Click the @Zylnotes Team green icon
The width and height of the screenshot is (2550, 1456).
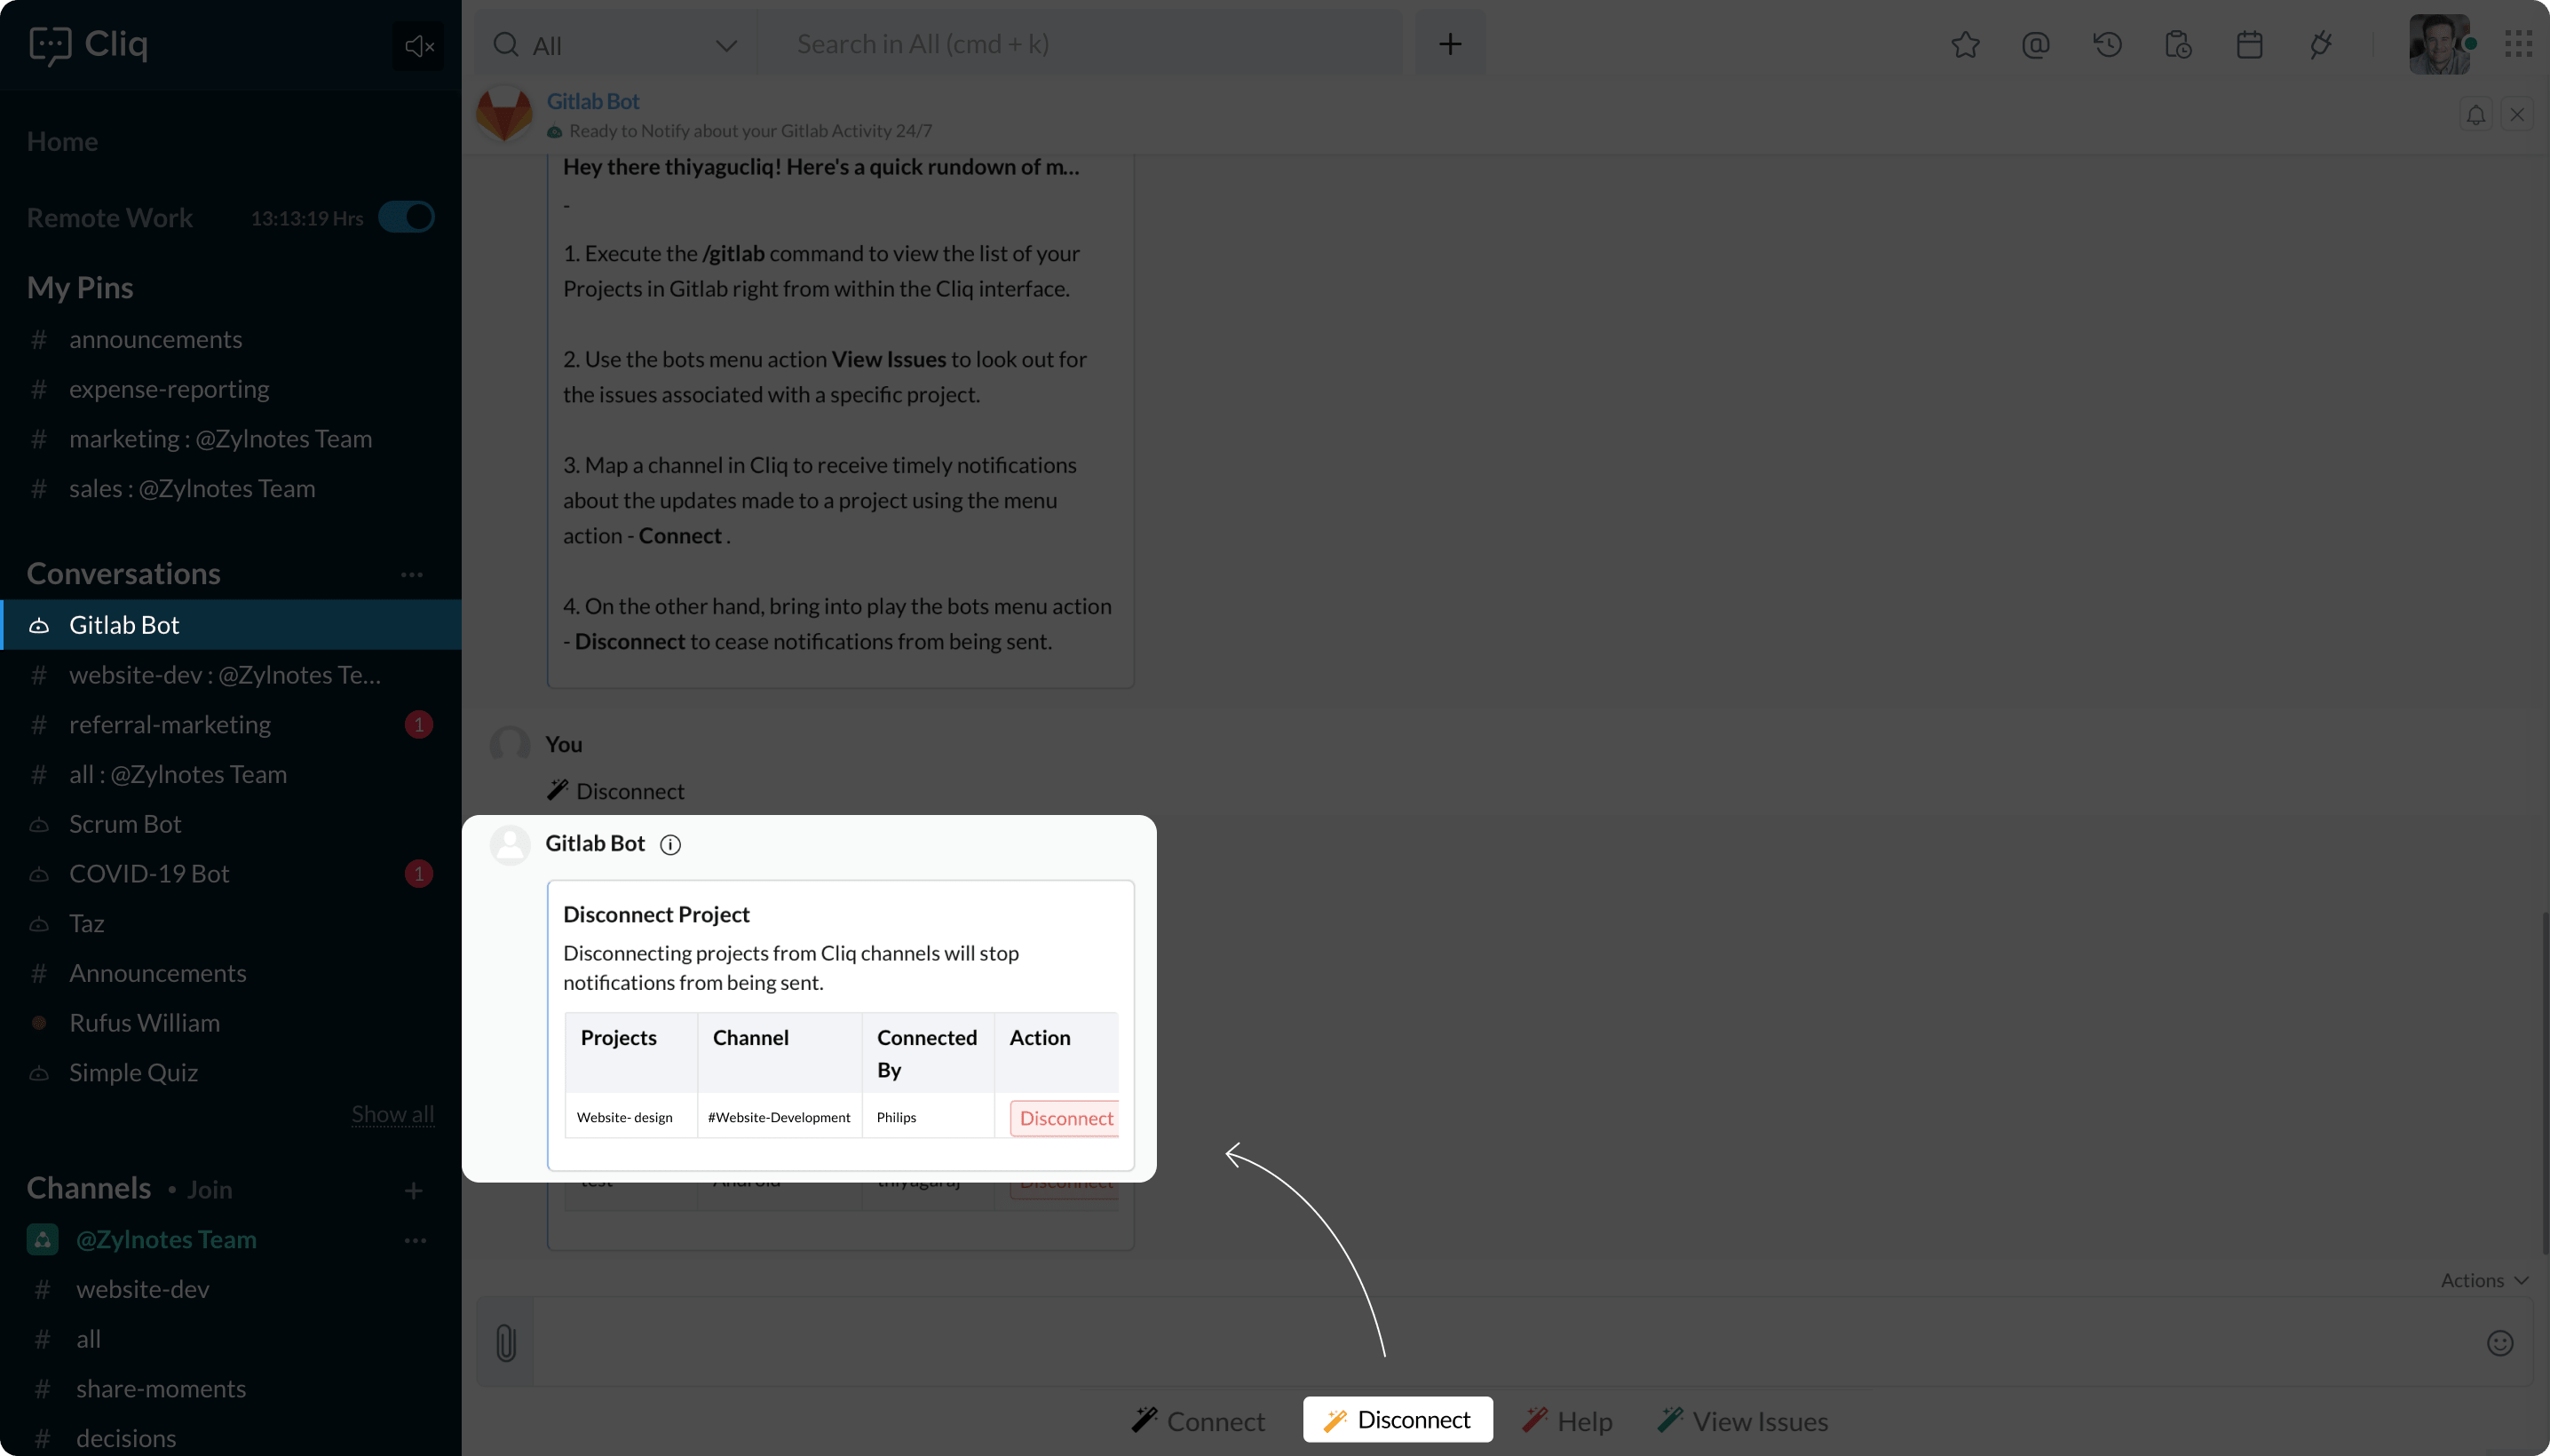42,1240
